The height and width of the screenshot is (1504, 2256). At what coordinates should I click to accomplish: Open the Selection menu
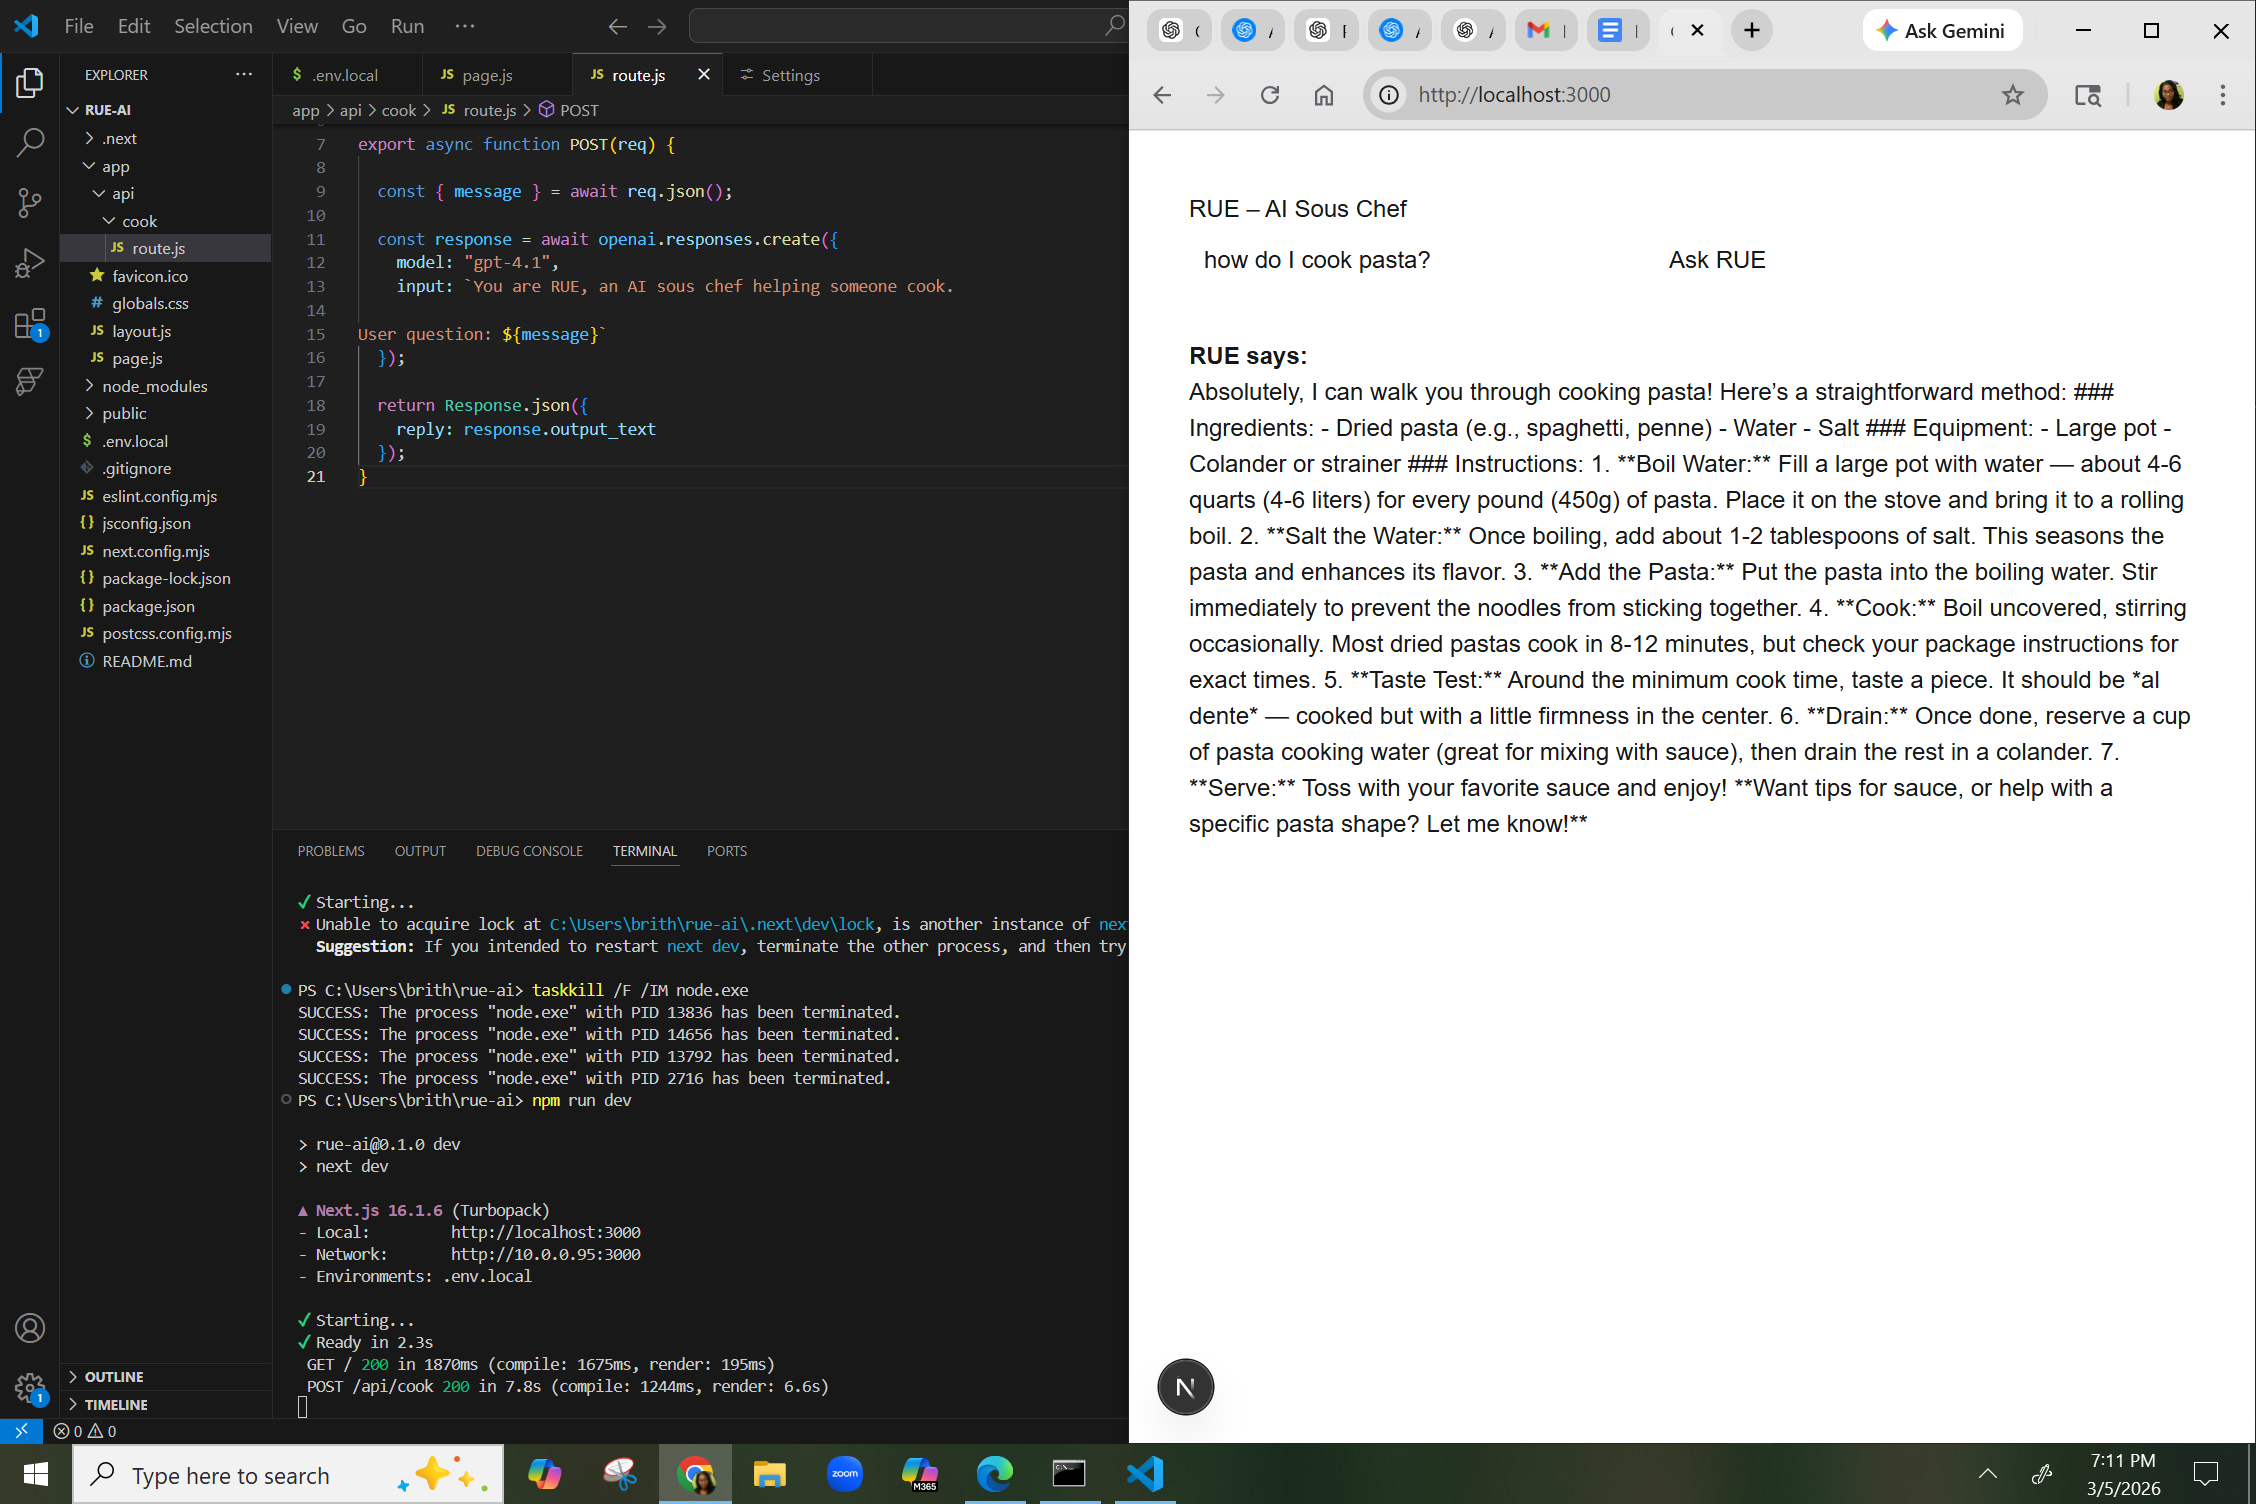(213, 26)
